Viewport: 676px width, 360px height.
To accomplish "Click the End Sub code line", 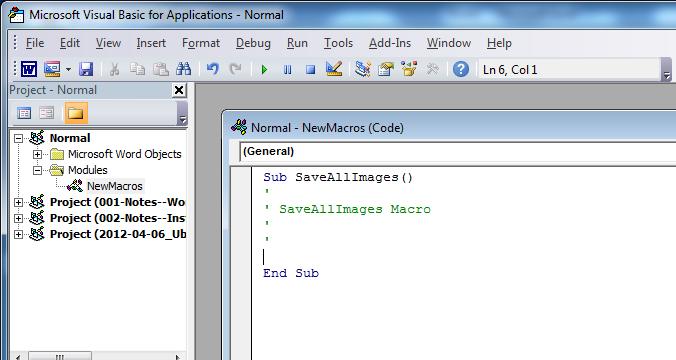I will pyautogui.click(x=291, y=273).
